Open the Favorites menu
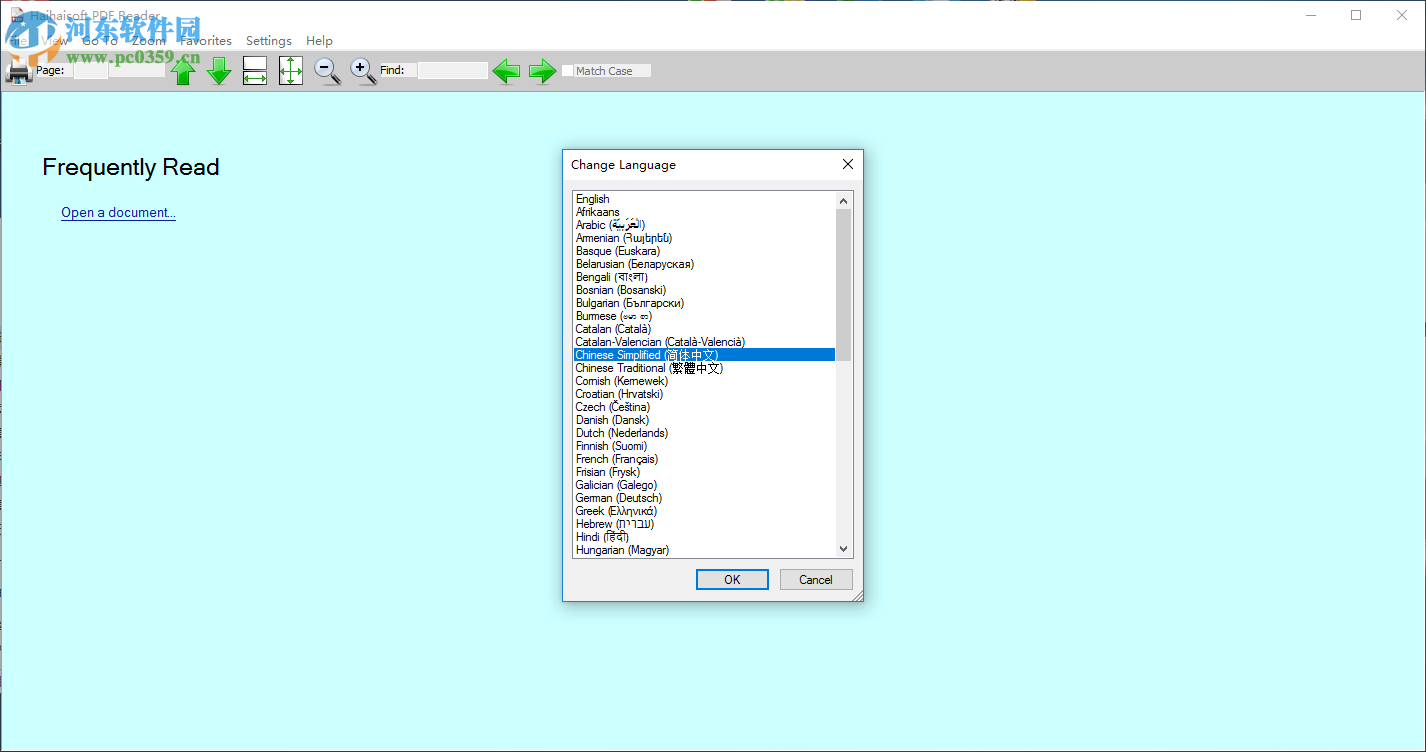This screenshot has height=752, width=1426. pyautogui.click(x=205, y=41)
